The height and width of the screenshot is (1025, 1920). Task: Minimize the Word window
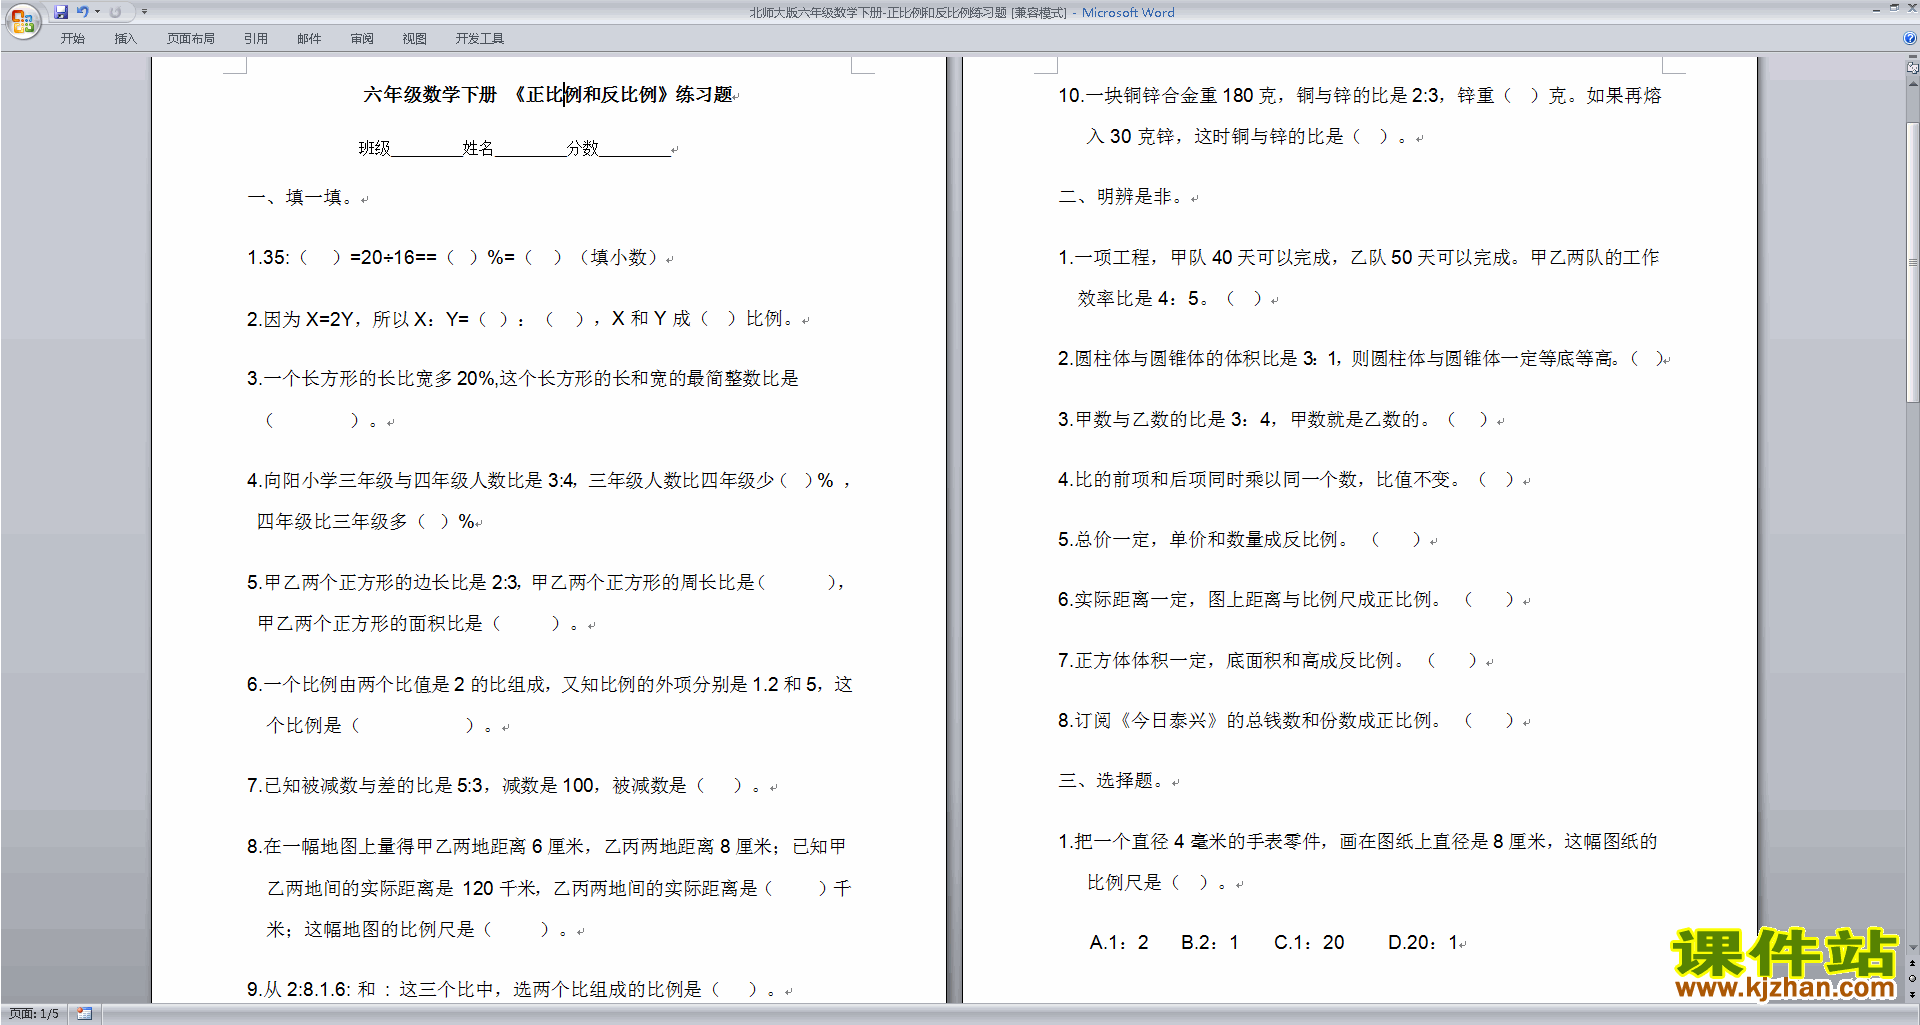[x=1876, y=9]
